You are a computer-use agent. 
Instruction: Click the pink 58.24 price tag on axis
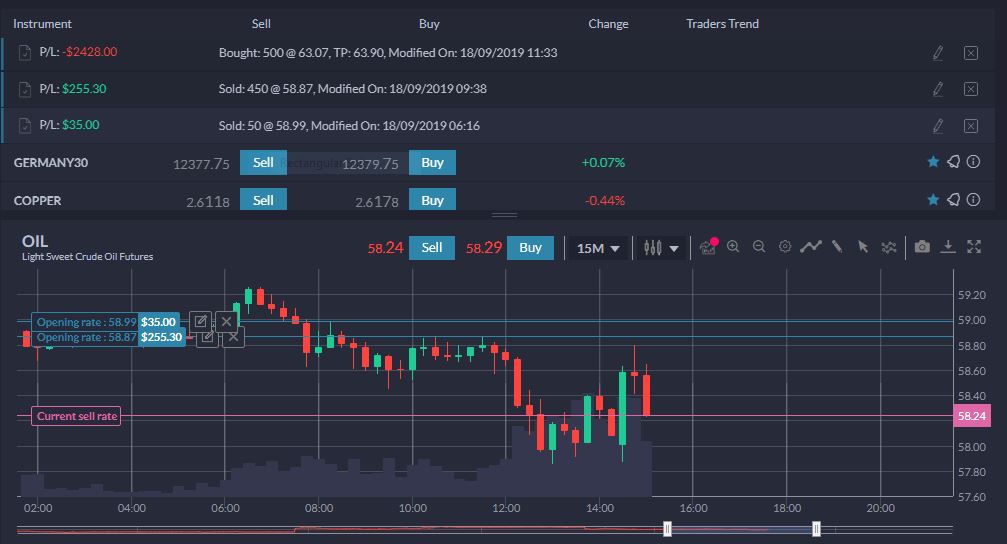point(972,416)
